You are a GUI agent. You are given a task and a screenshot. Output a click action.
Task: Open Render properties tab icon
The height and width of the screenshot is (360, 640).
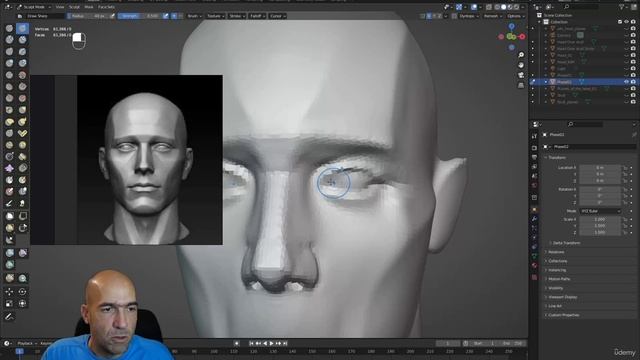click(535, 147)
